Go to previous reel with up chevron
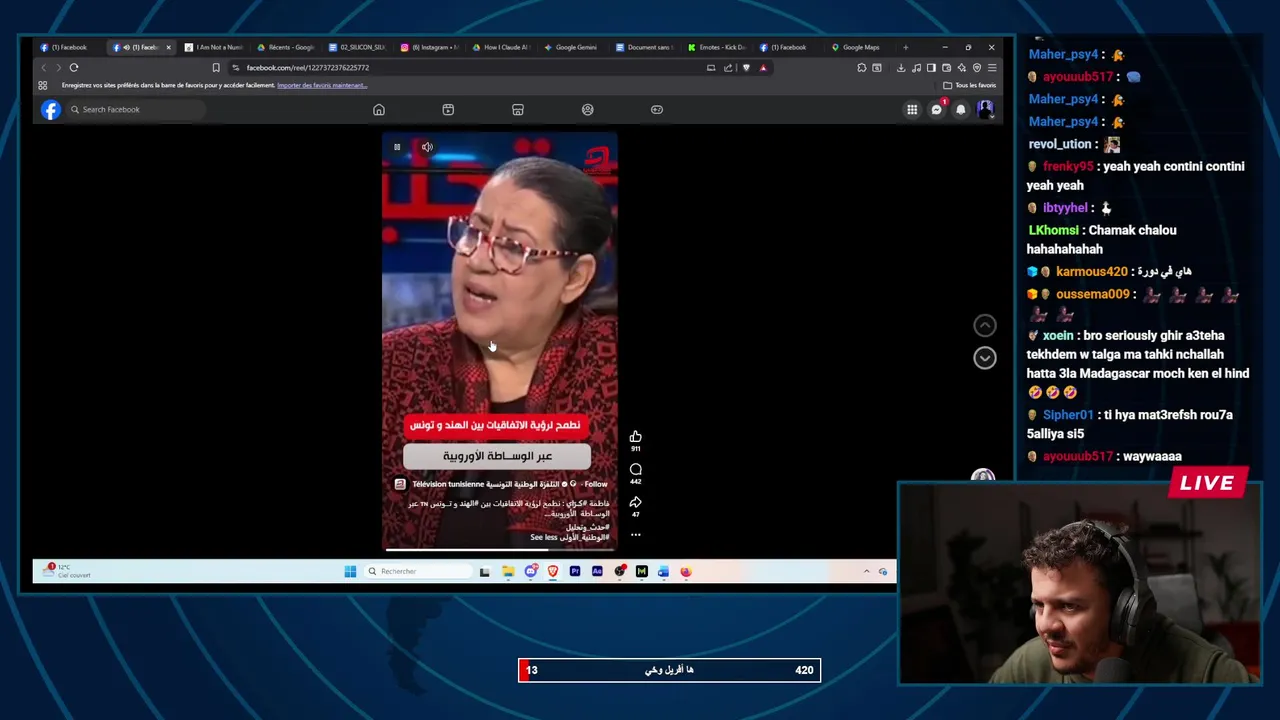This screenshot has height=720, width=1280. (x=985, y=325)
